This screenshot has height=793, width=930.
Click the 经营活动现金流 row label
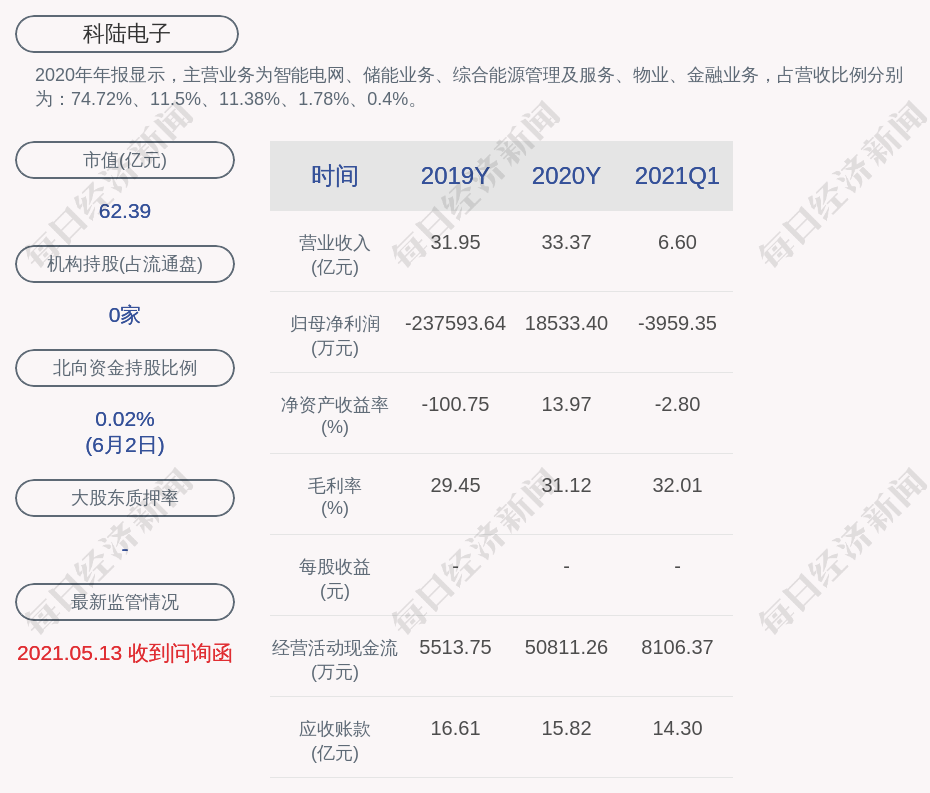335,660
